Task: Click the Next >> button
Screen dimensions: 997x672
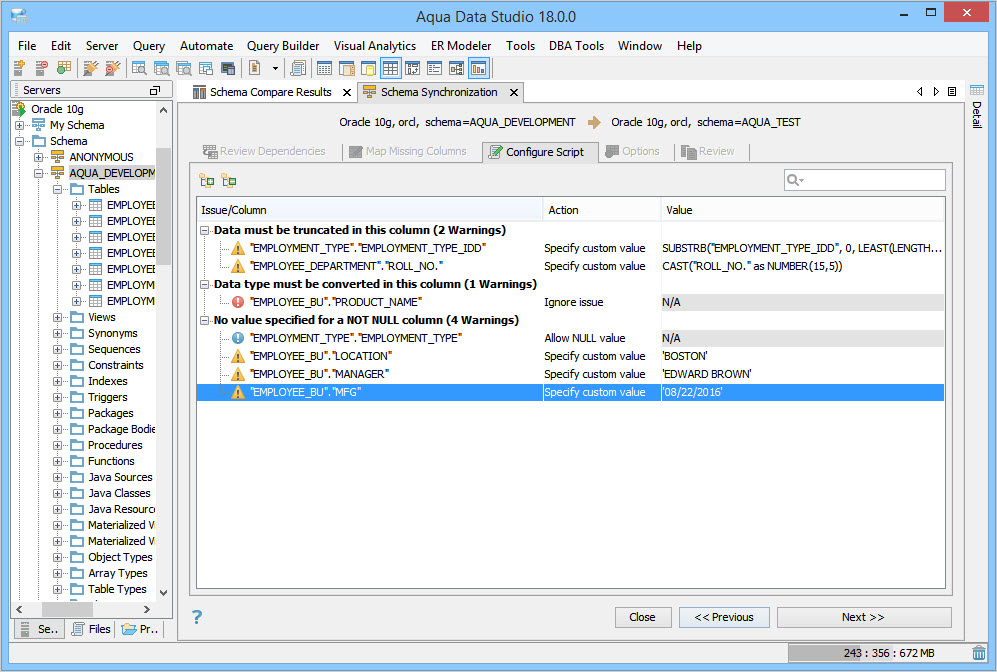Action: click(863, 617)
